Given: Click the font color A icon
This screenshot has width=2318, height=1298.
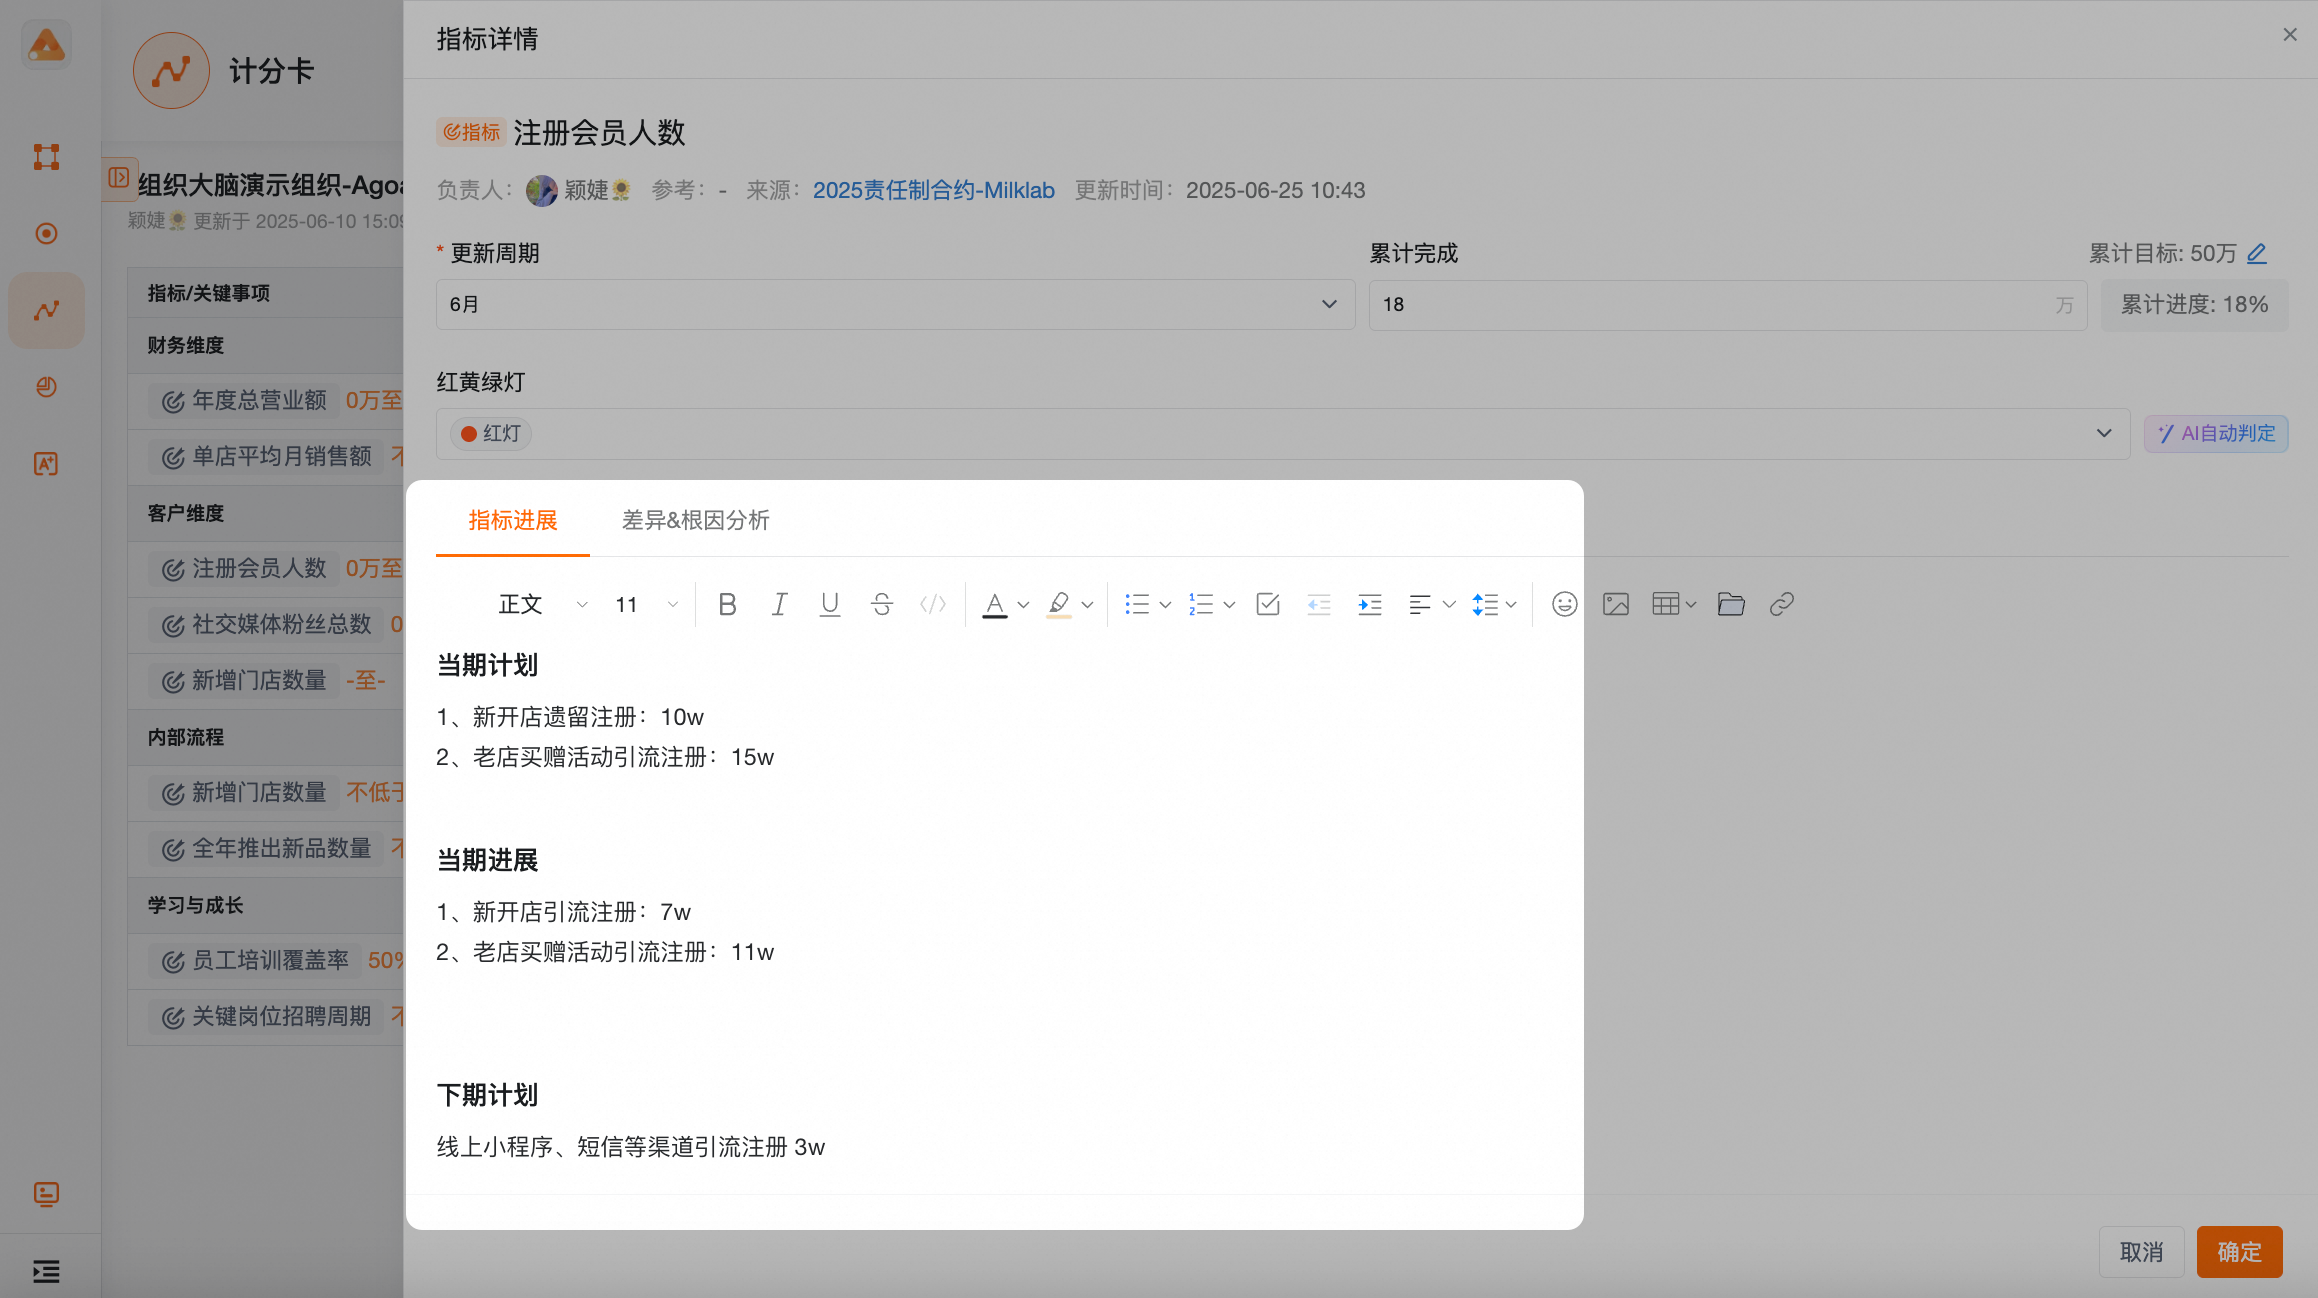Looking at the screenshot, I should pos(994,604).
